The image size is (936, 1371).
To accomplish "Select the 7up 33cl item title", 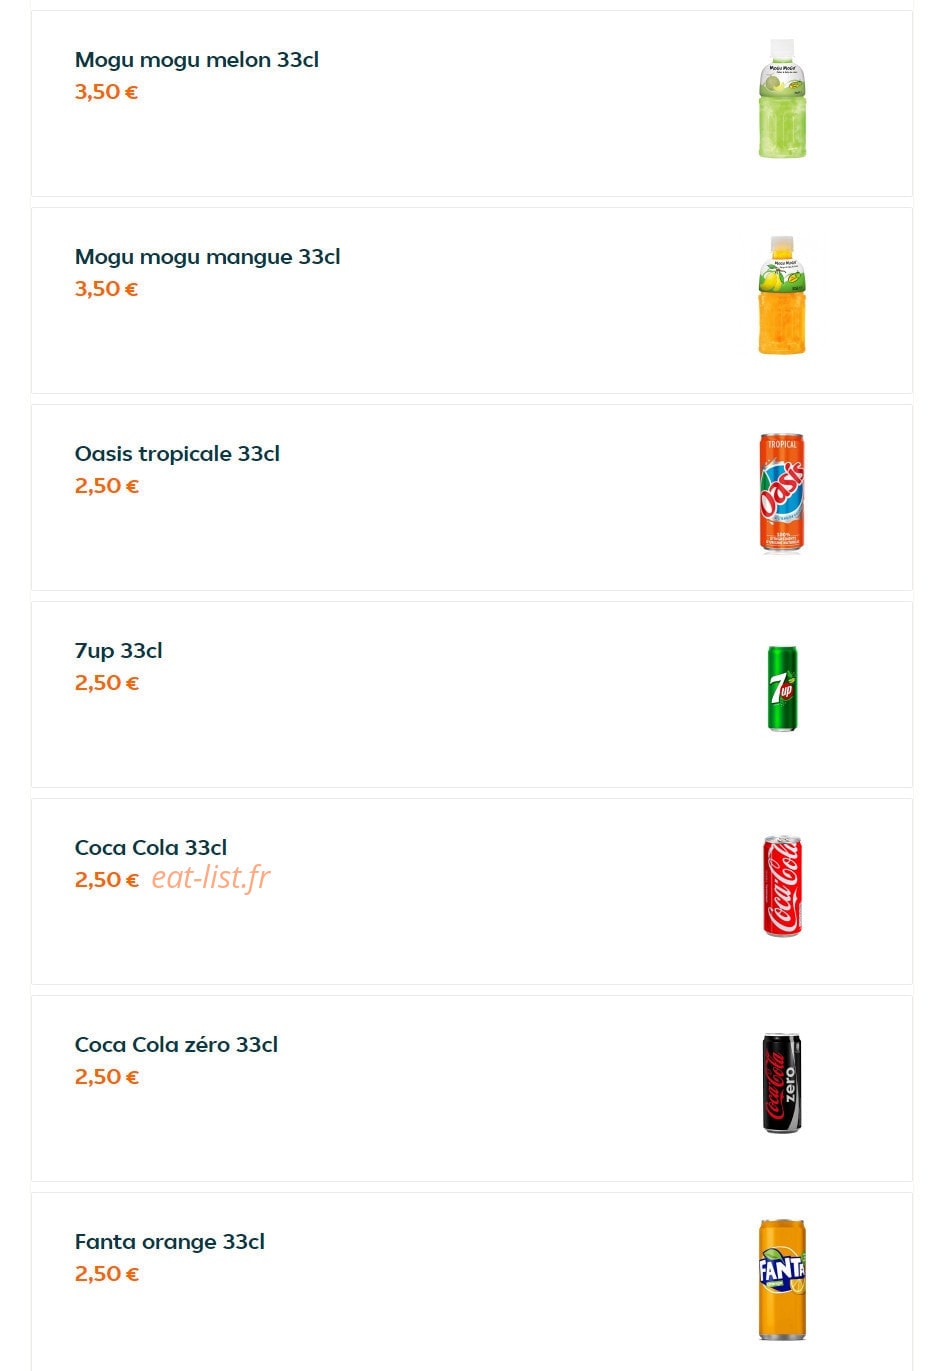I will pyautogui.click(x=118, y=651).
